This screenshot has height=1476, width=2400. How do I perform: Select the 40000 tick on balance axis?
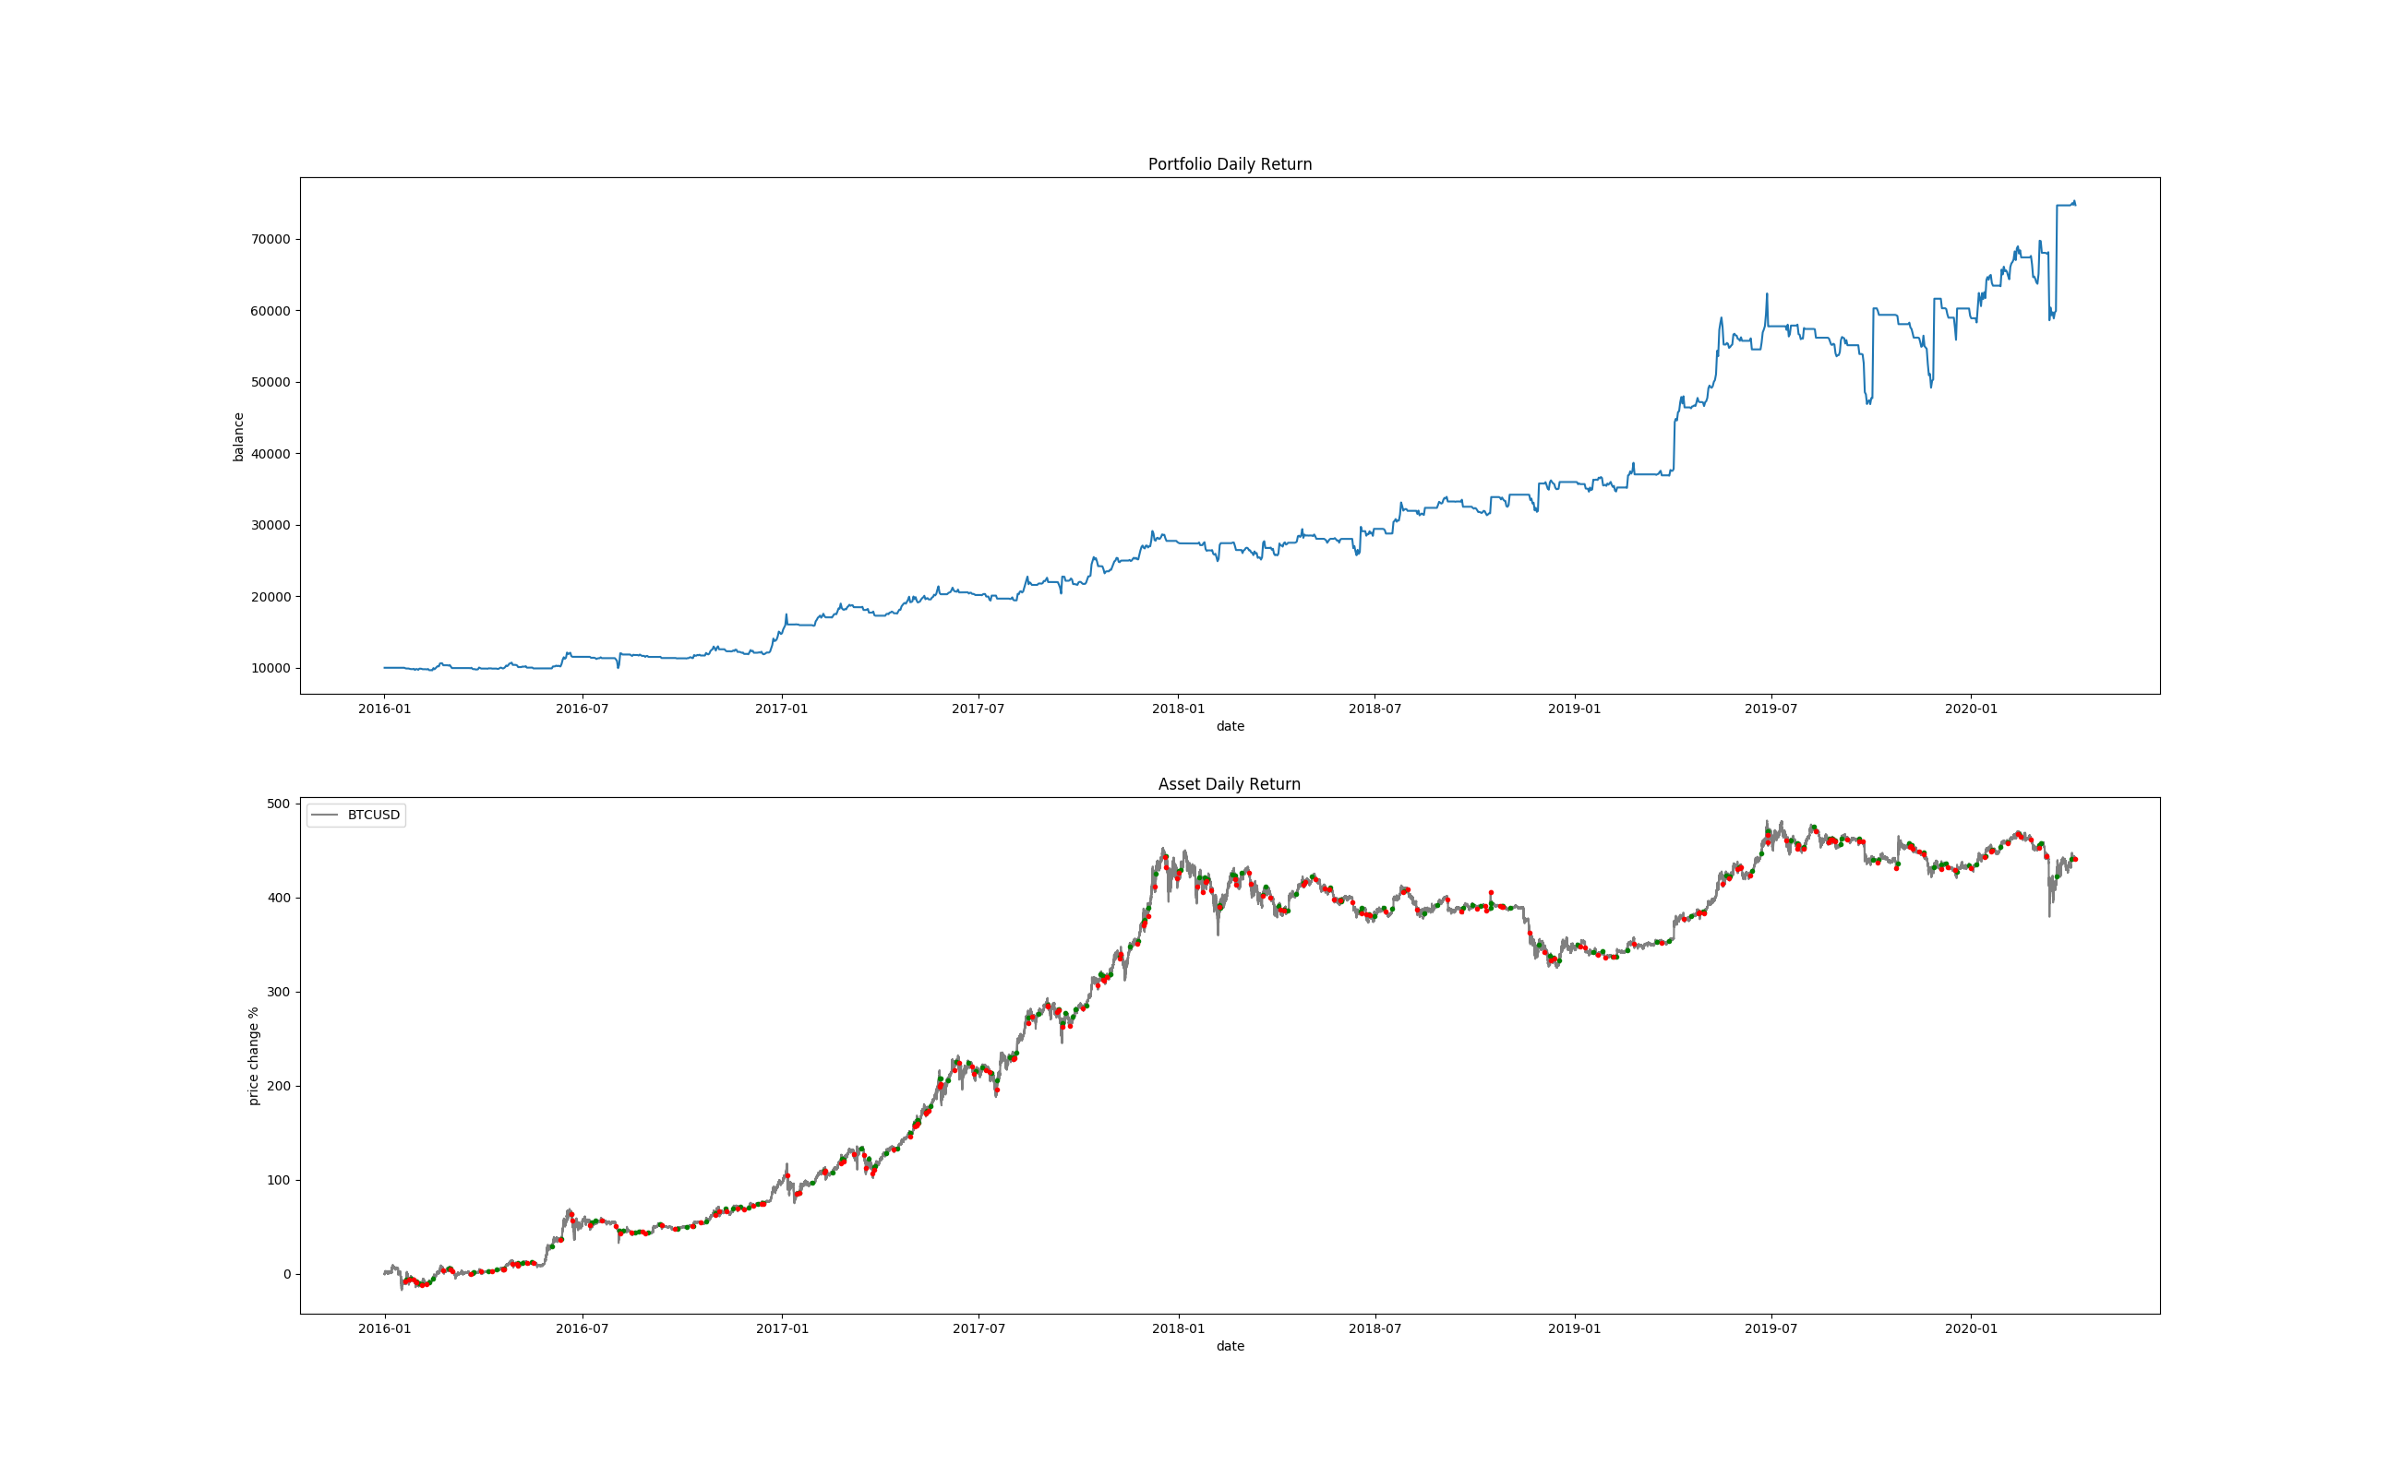270,454
